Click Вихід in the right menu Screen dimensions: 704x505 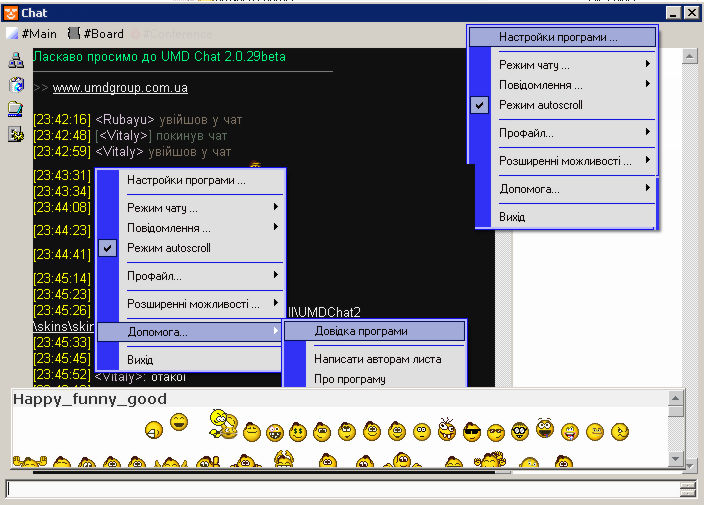512,216
